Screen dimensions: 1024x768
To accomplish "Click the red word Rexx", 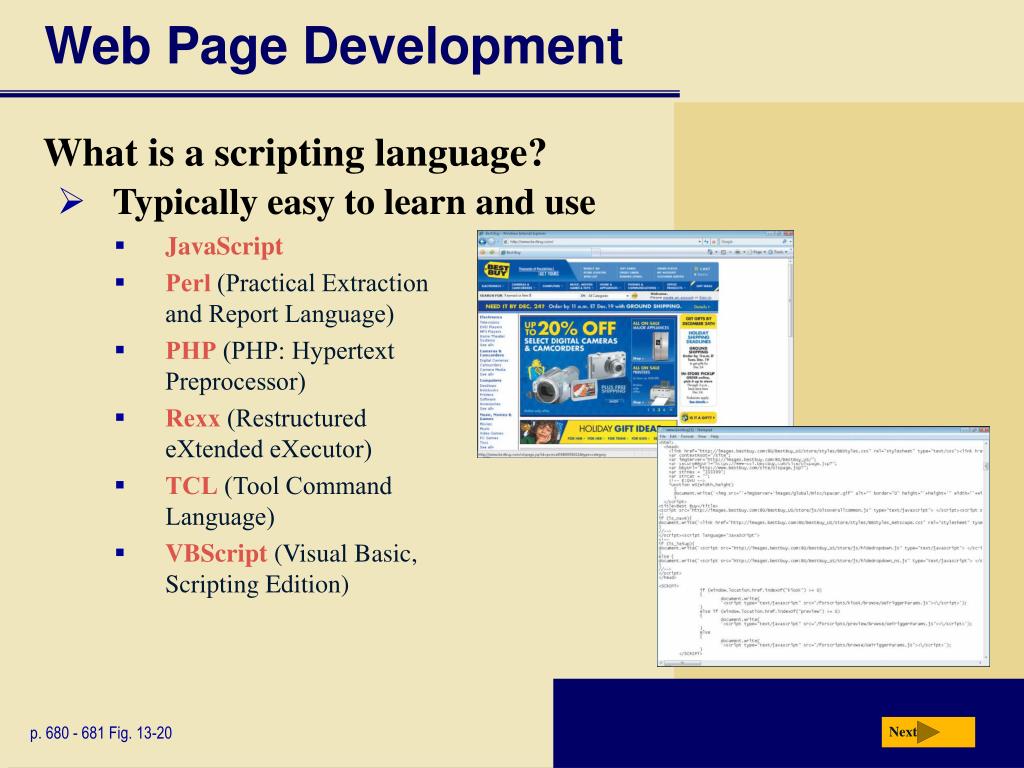I will [192, 418].
